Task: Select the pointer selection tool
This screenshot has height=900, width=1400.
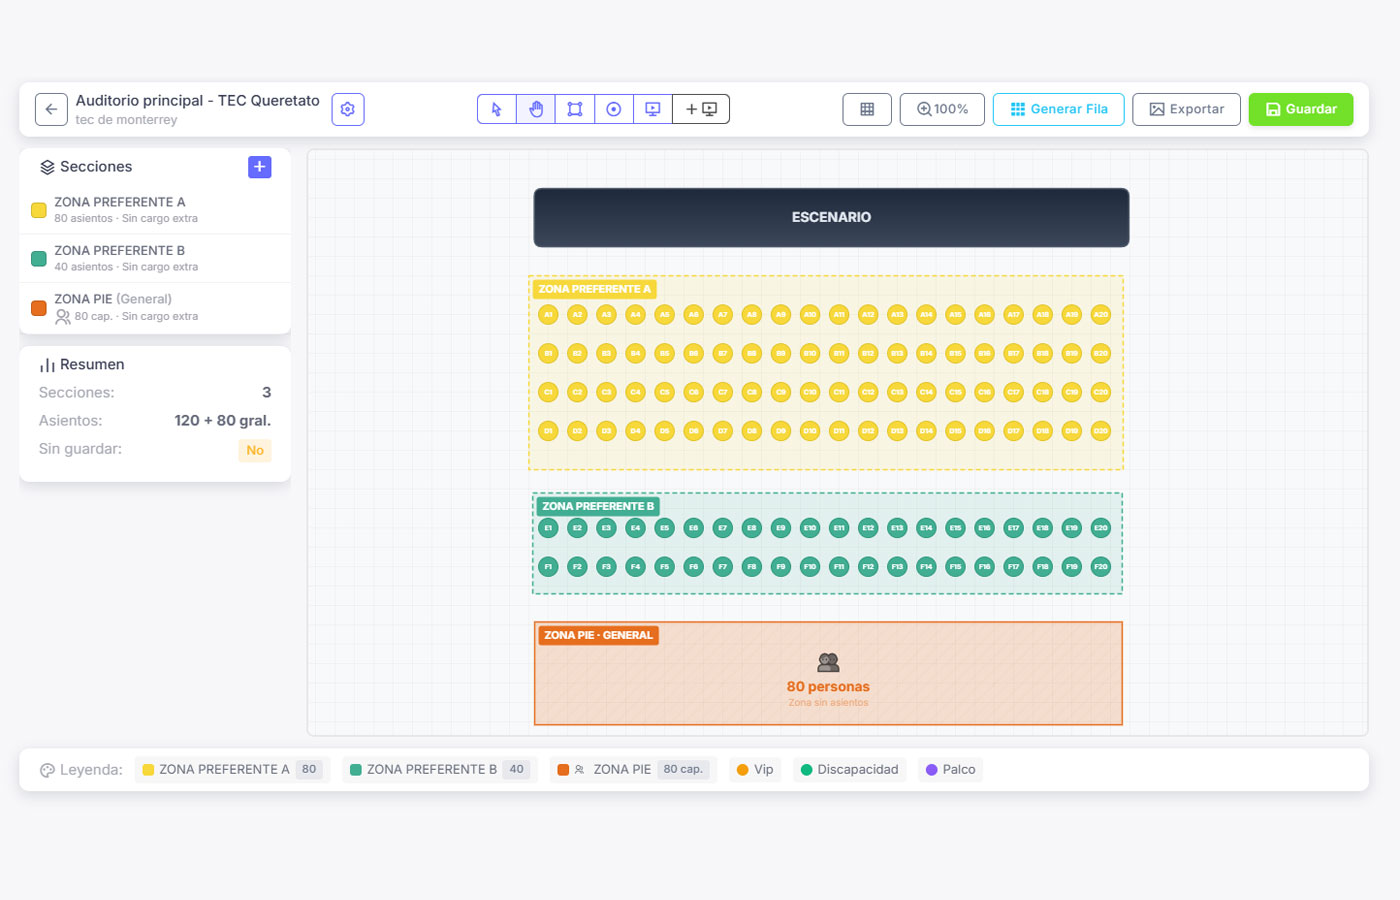Action: 497,109
